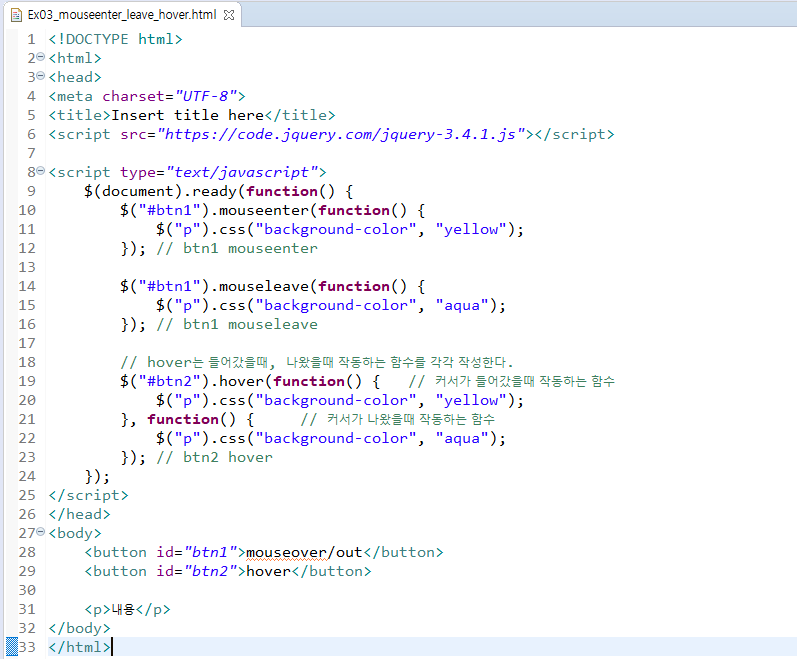This screenshot has height=659, width=797.
Task: Click the "btn2" id value on line 29
Action: pos(210,571)
